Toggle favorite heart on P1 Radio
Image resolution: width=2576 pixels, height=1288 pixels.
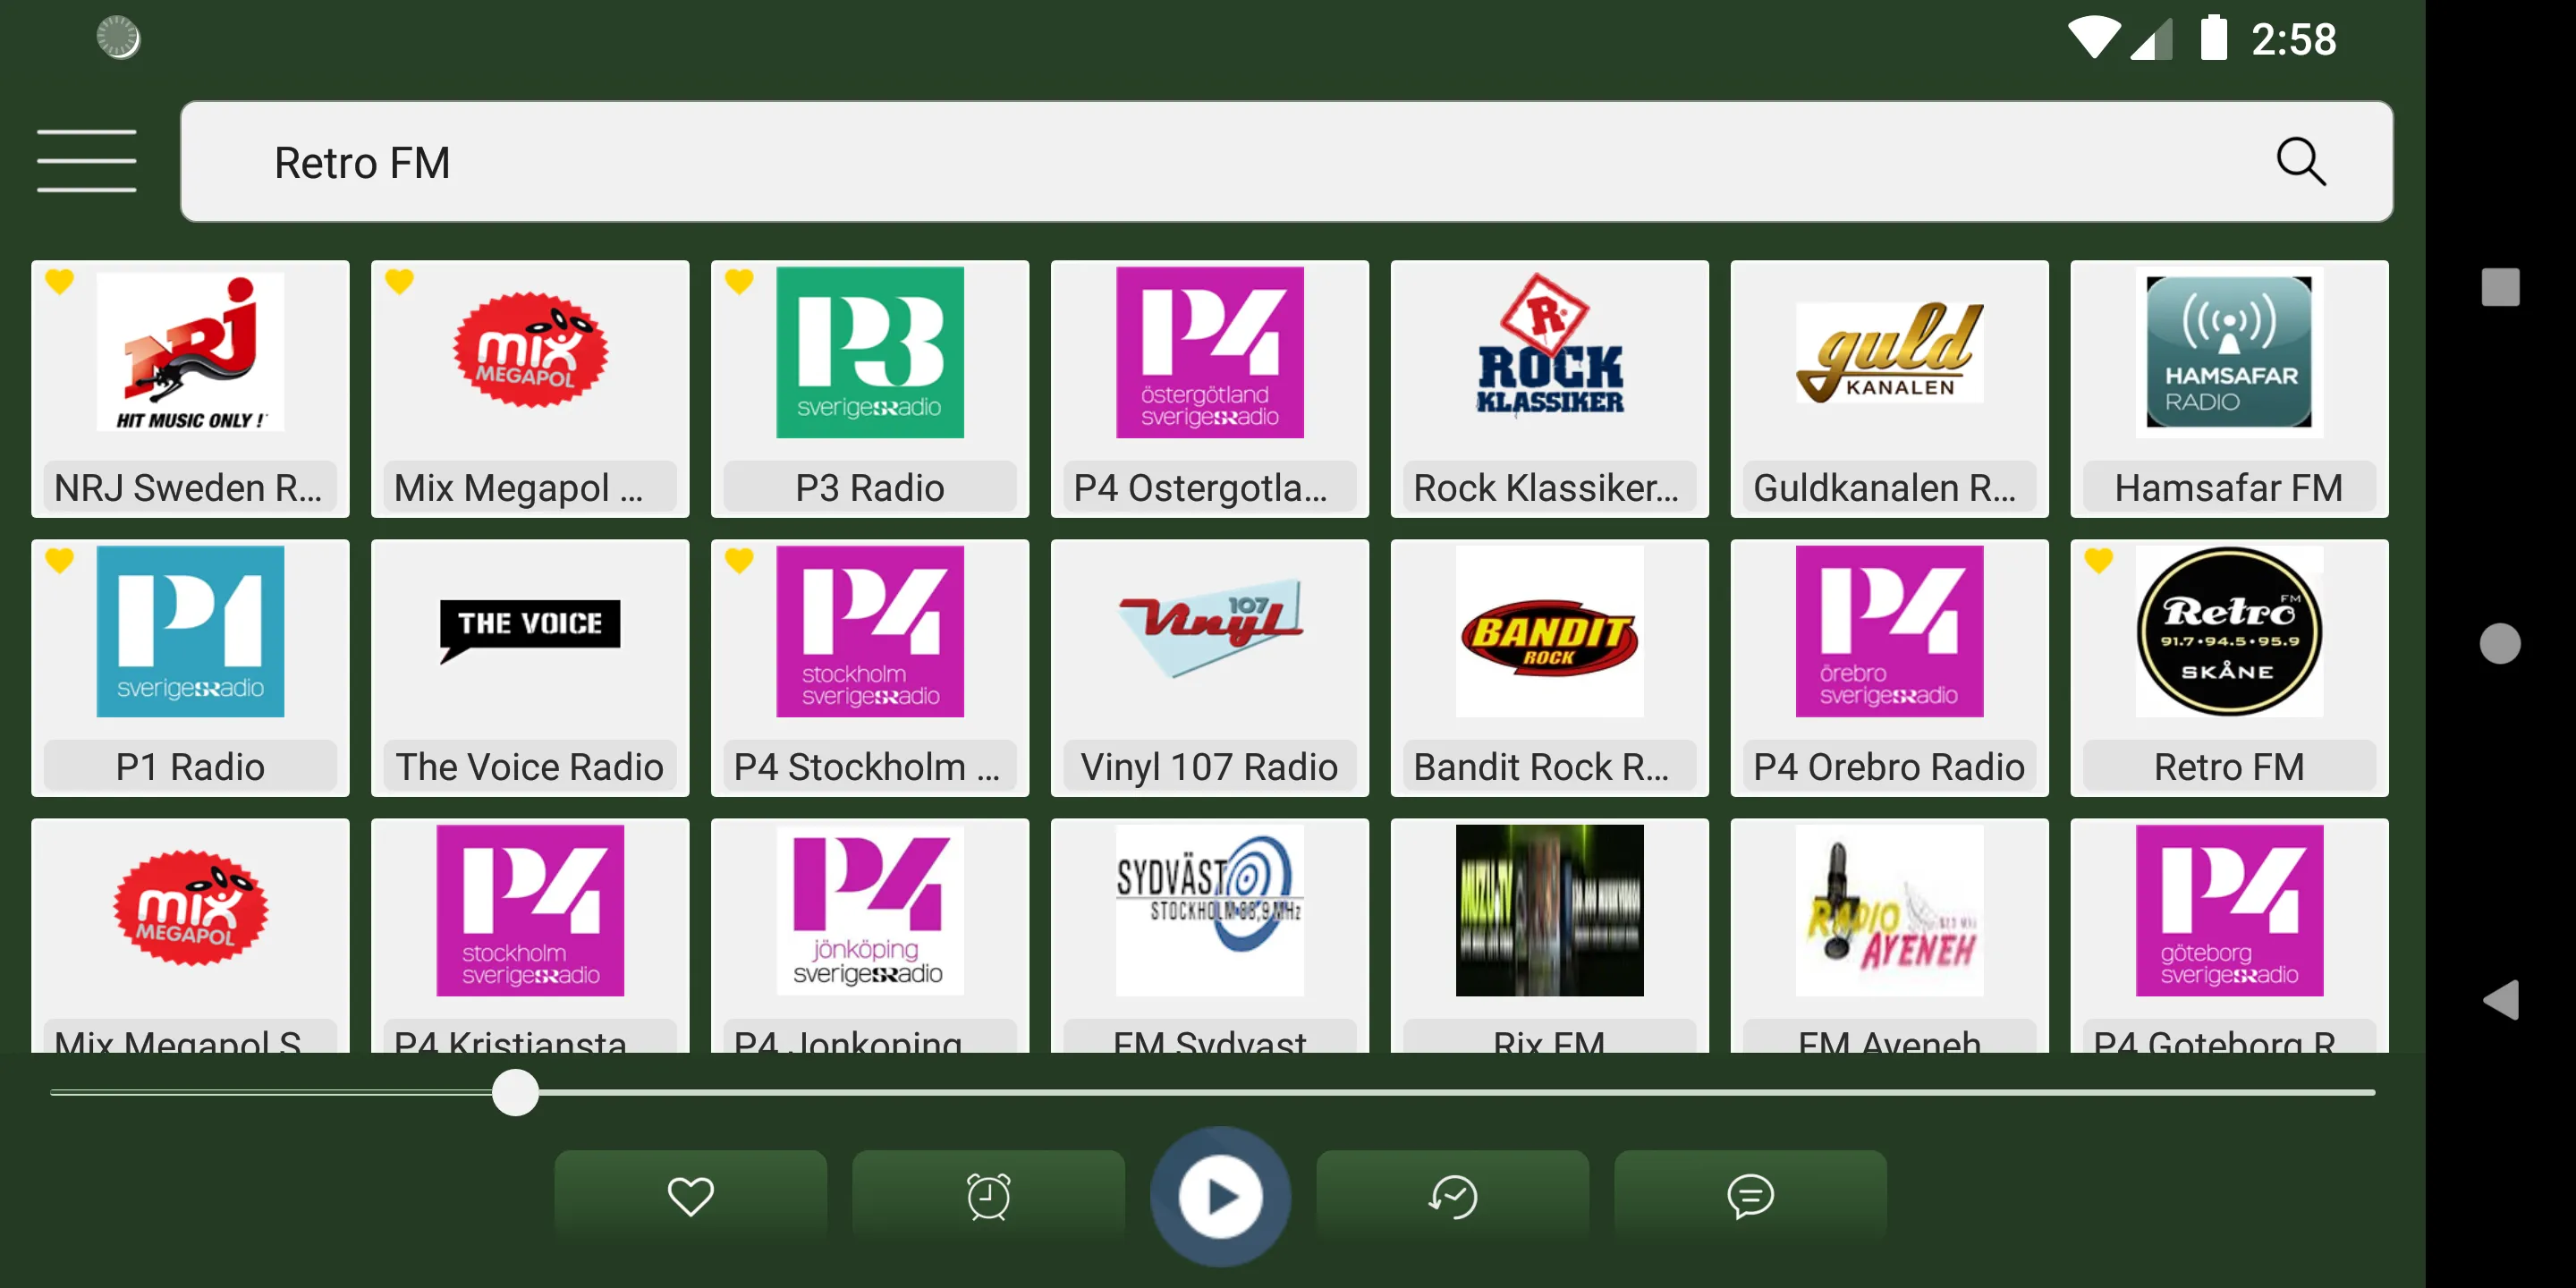point(59,561)
